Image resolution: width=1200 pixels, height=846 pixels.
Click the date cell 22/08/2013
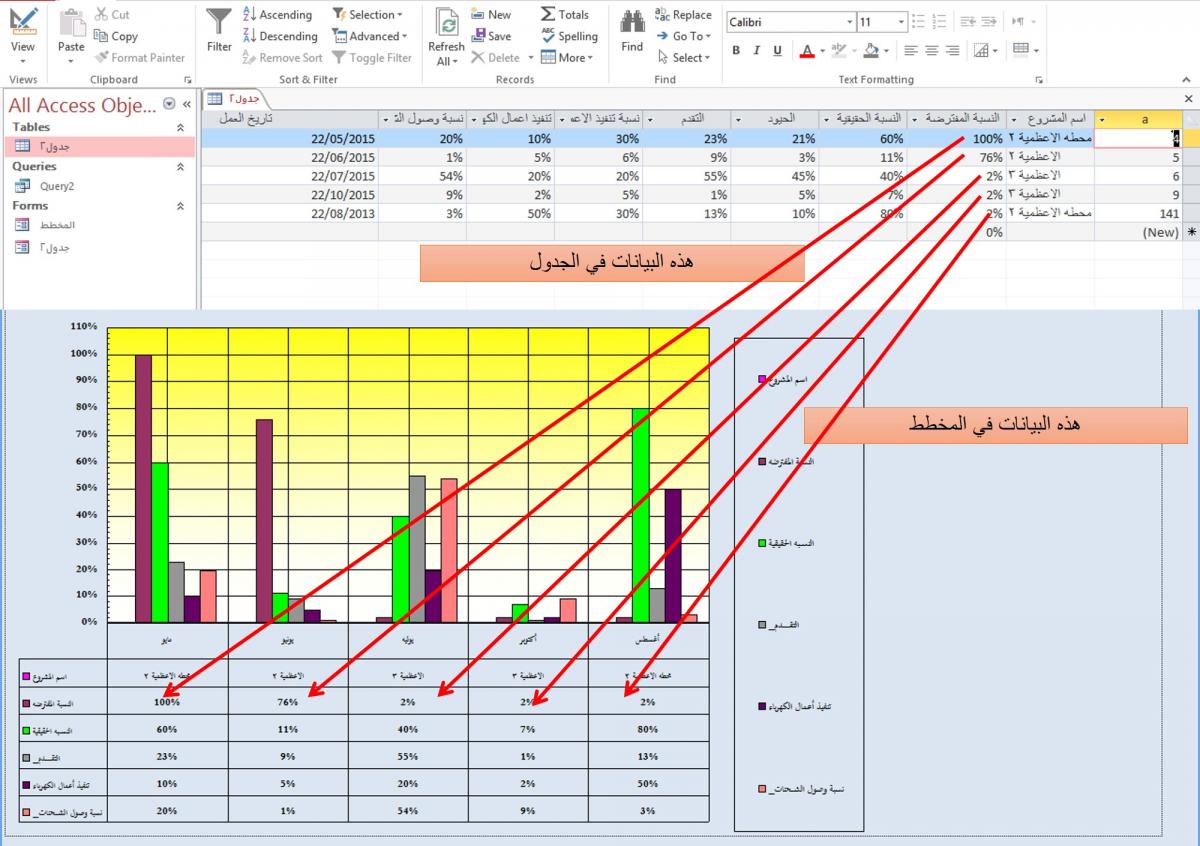[290, 213]
